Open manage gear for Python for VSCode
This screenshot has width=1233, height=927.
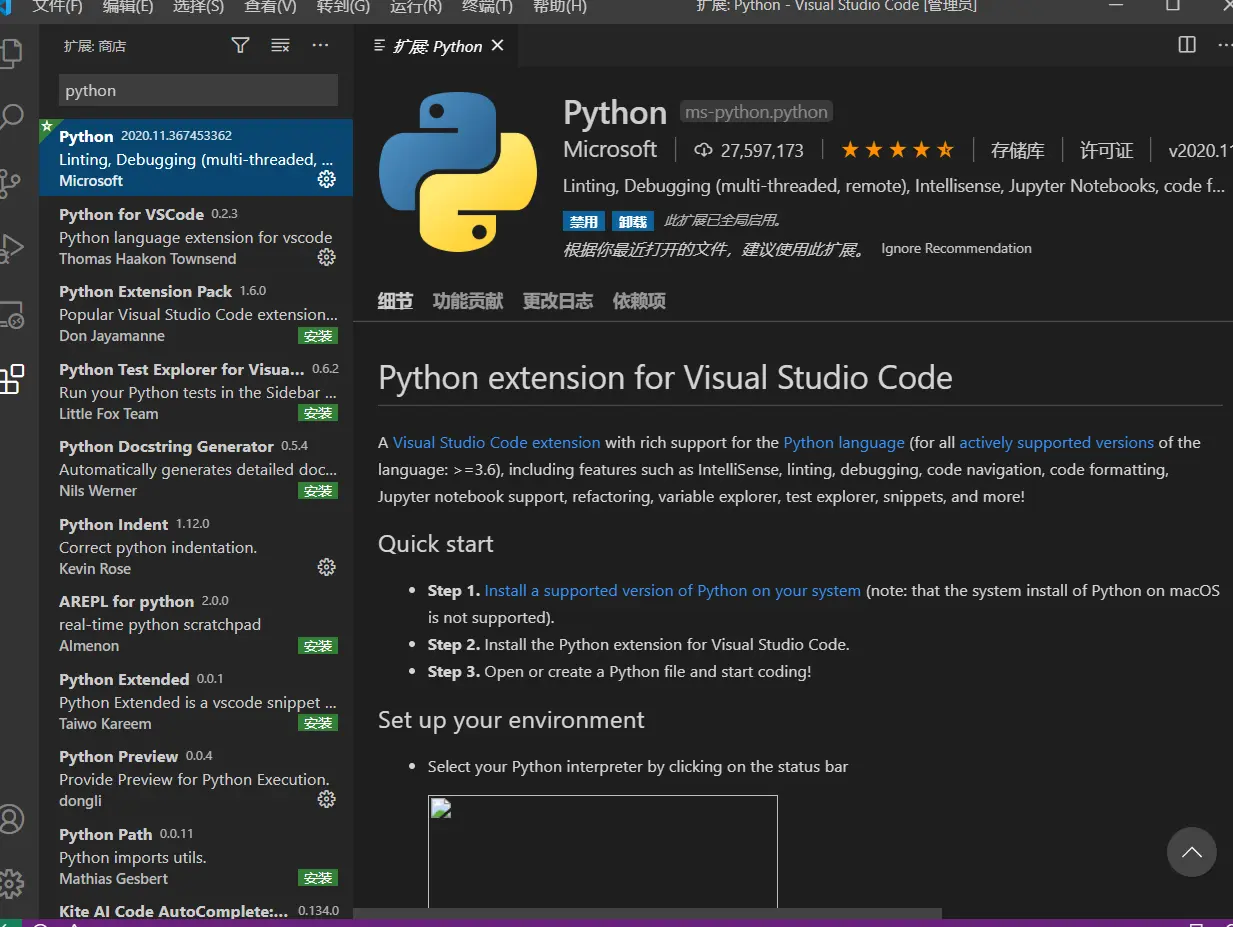pyautogui.click(x=326, y=257)
